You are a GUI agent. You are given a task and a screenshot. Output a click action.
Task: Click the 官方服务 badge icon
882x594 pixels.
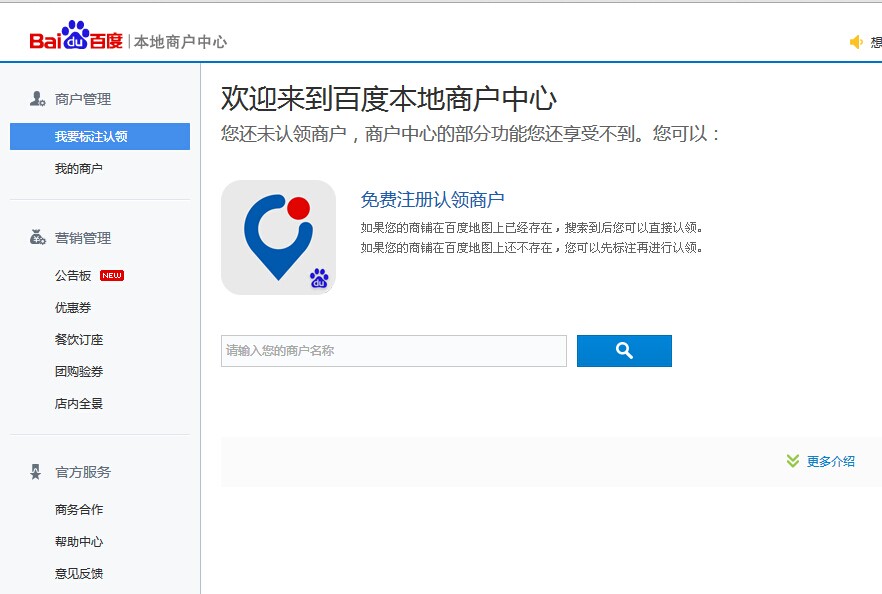37,472
